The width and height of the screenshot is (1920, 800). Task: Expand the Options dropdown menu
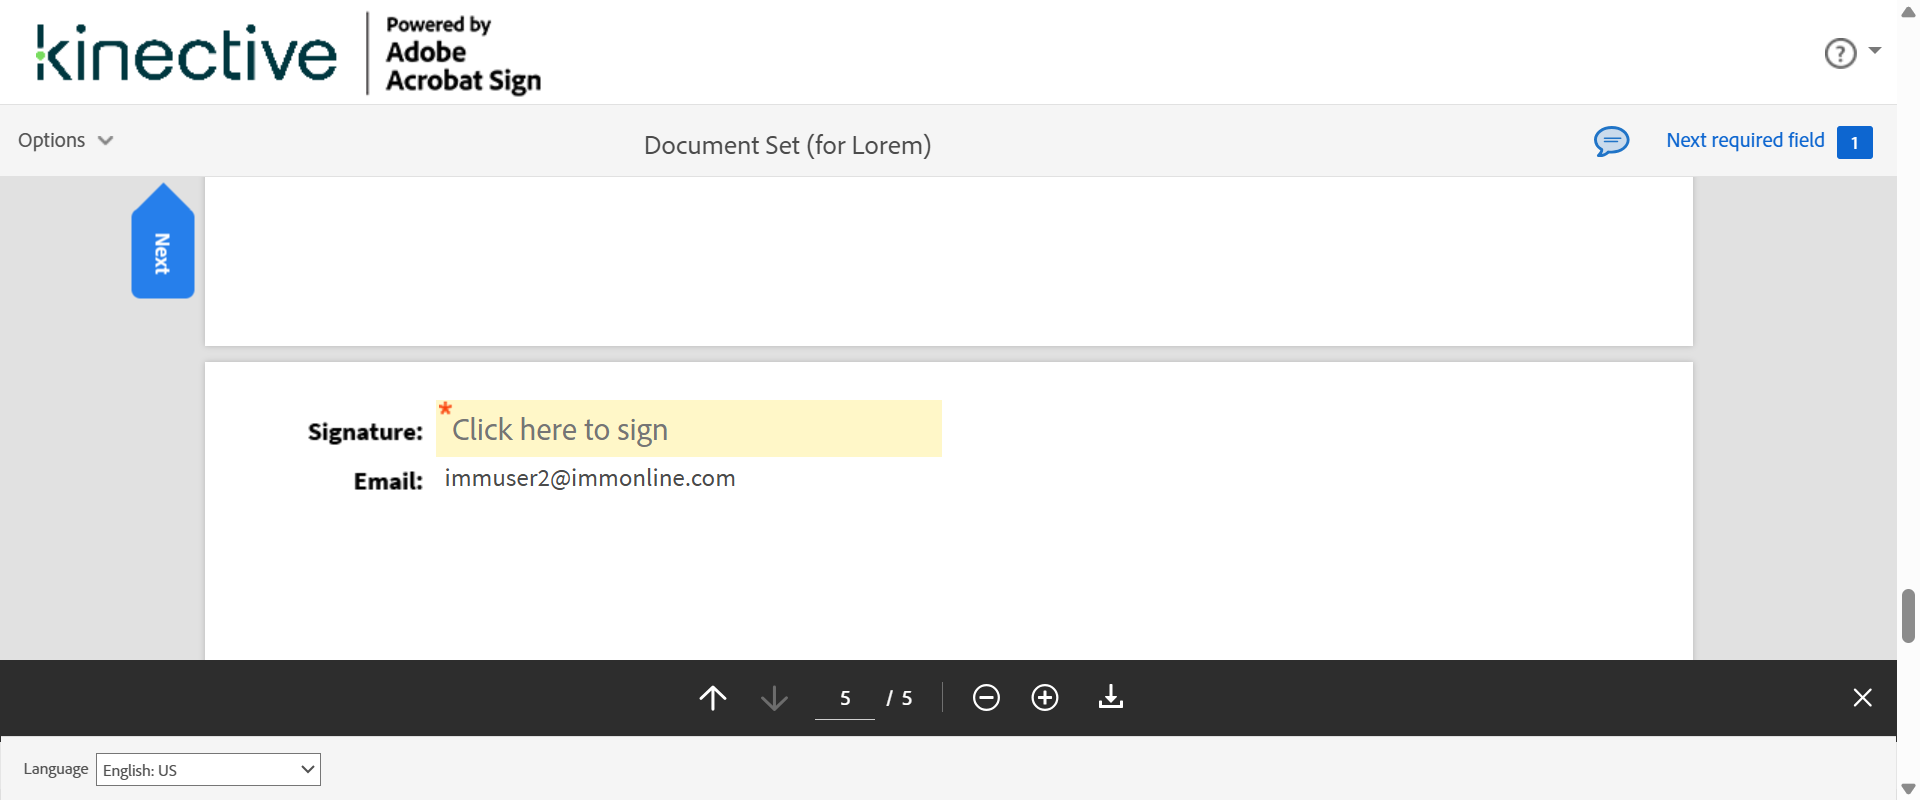point(65,140)
